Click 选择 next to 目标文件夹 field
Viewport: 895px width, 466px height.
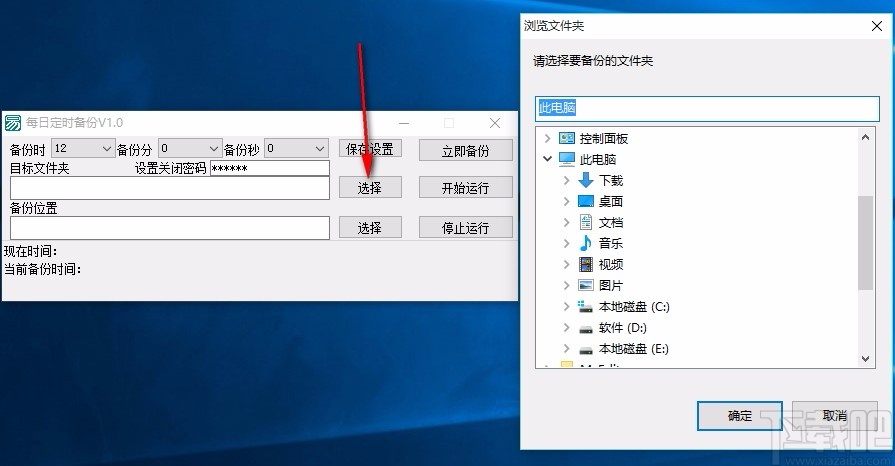coord(370,187)
